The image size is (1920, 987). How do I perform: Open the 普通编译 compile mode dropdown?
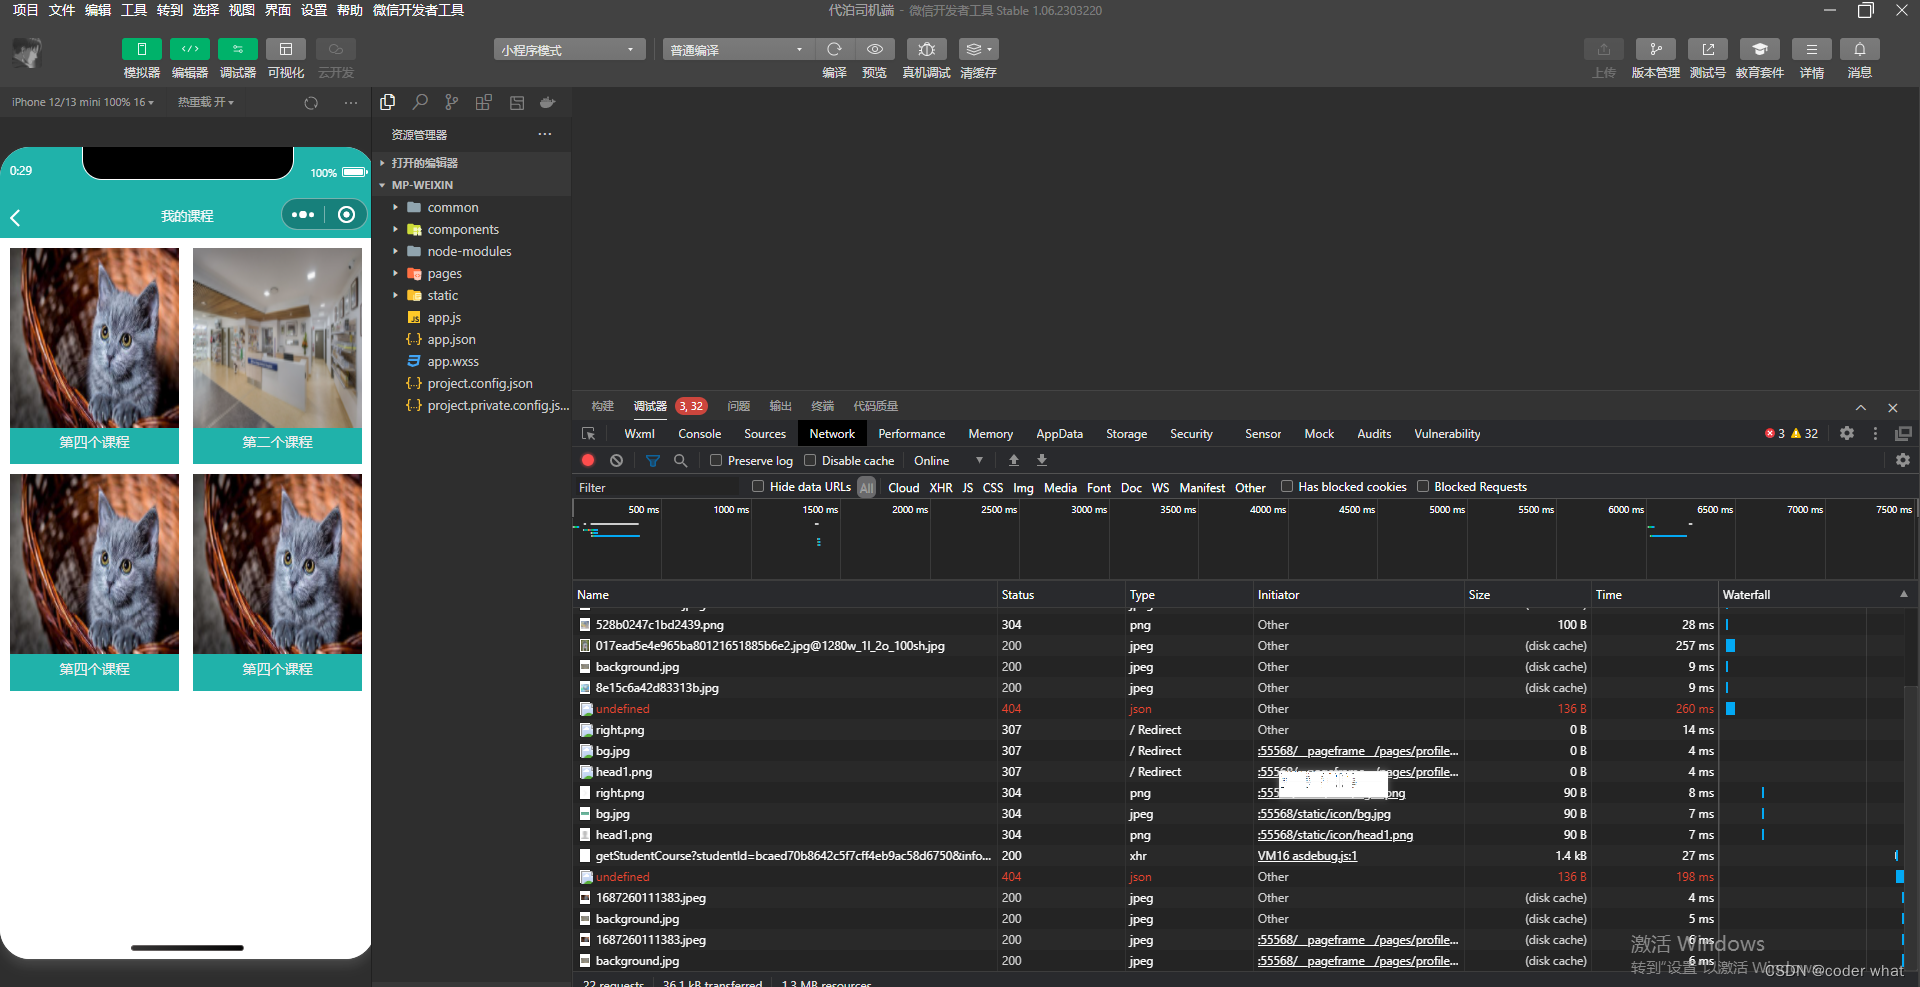tap(737, 49)
